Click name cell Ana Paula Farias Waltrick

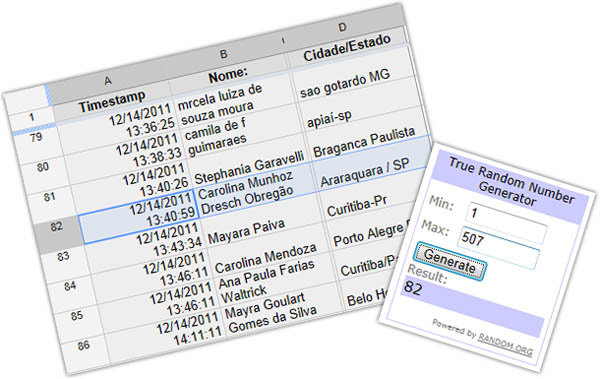click(x=277, y=281)
